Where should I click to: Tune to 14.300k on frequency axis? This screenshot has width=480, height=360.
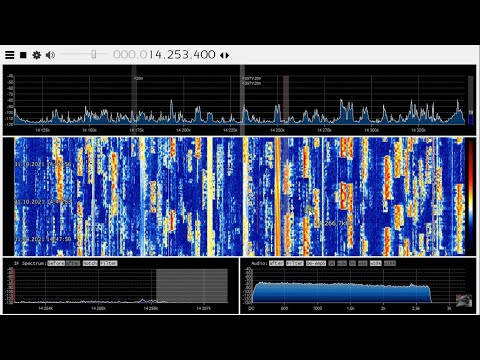(371, 130)
